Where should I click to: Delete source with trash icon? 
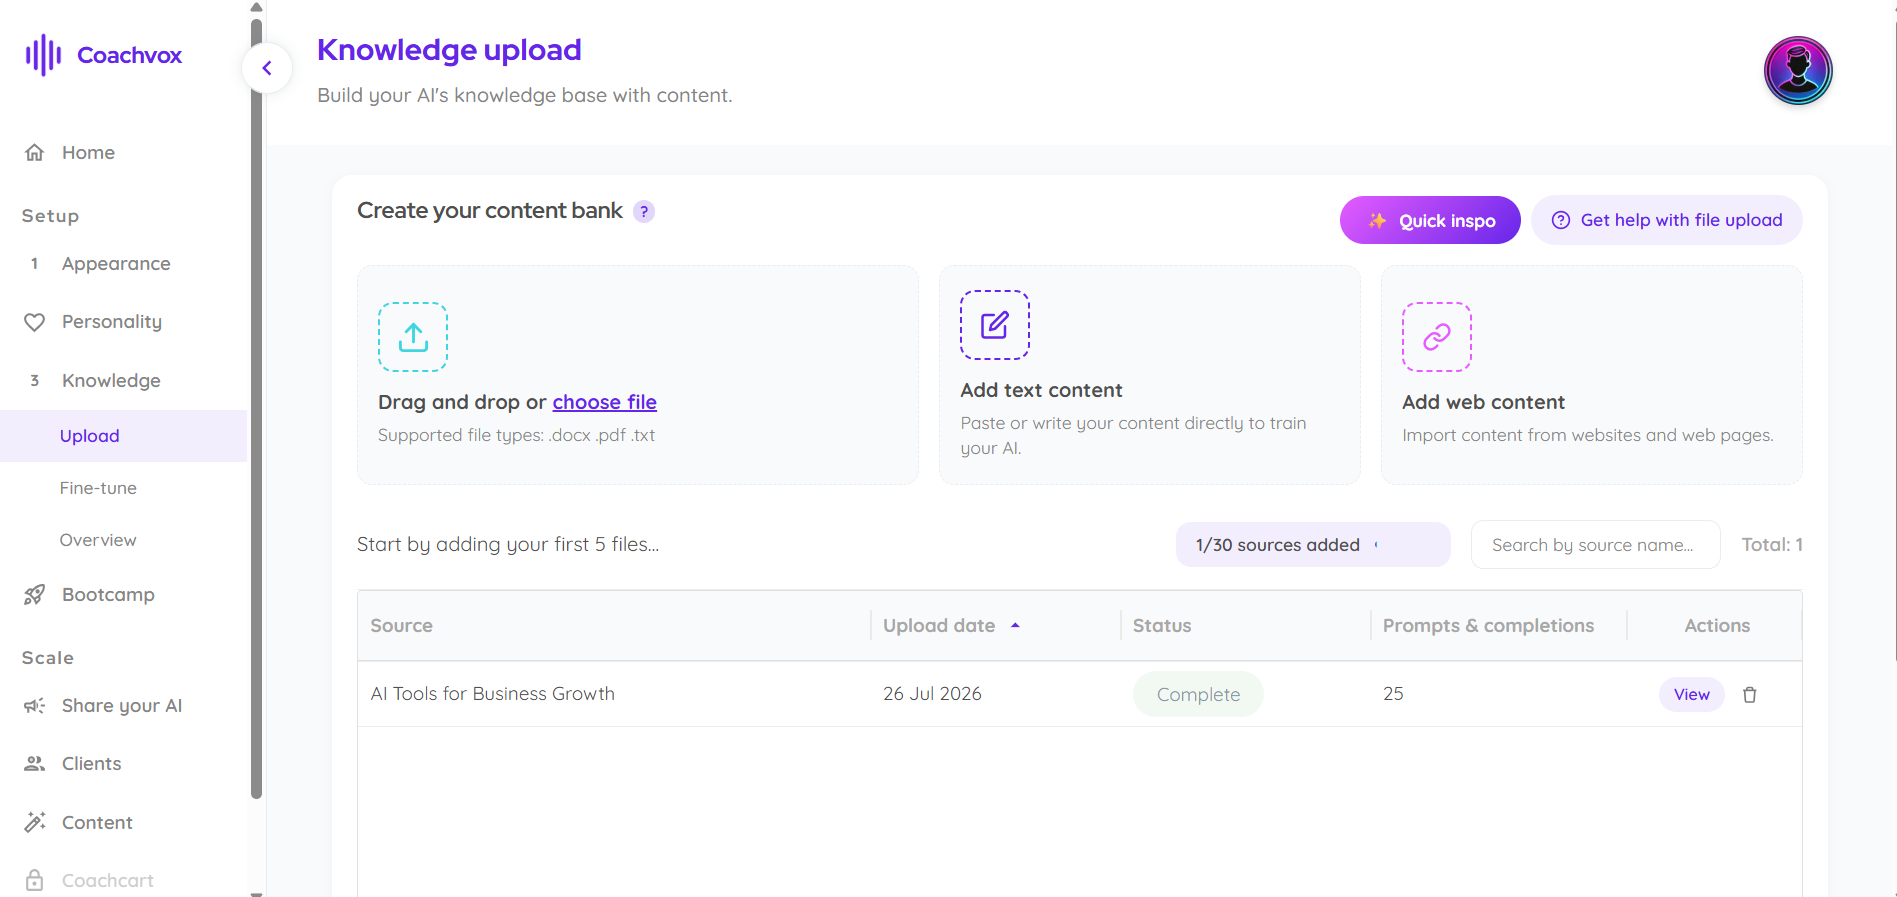point(1750,694)
